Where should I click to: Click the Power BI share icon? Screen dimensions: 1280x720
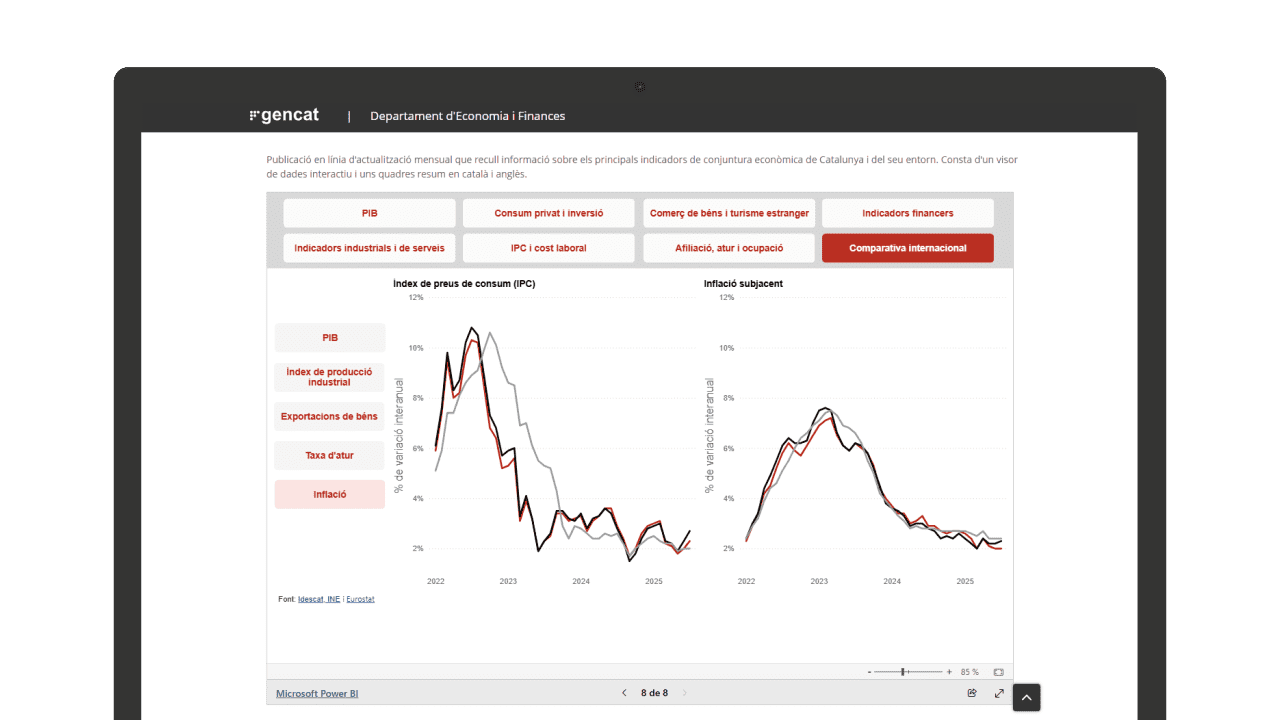point(972,693)
